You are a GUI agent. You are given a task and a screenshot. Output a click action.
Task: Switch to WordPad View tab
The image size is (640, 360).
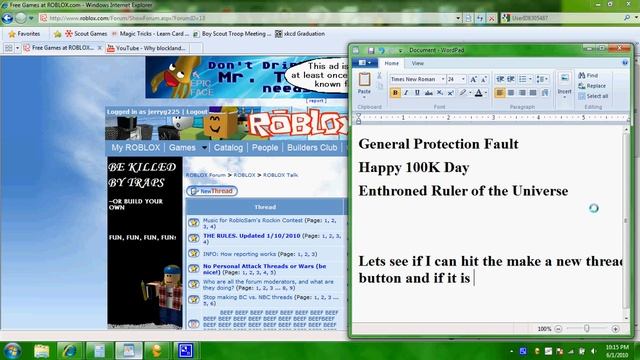click(418, 63)
